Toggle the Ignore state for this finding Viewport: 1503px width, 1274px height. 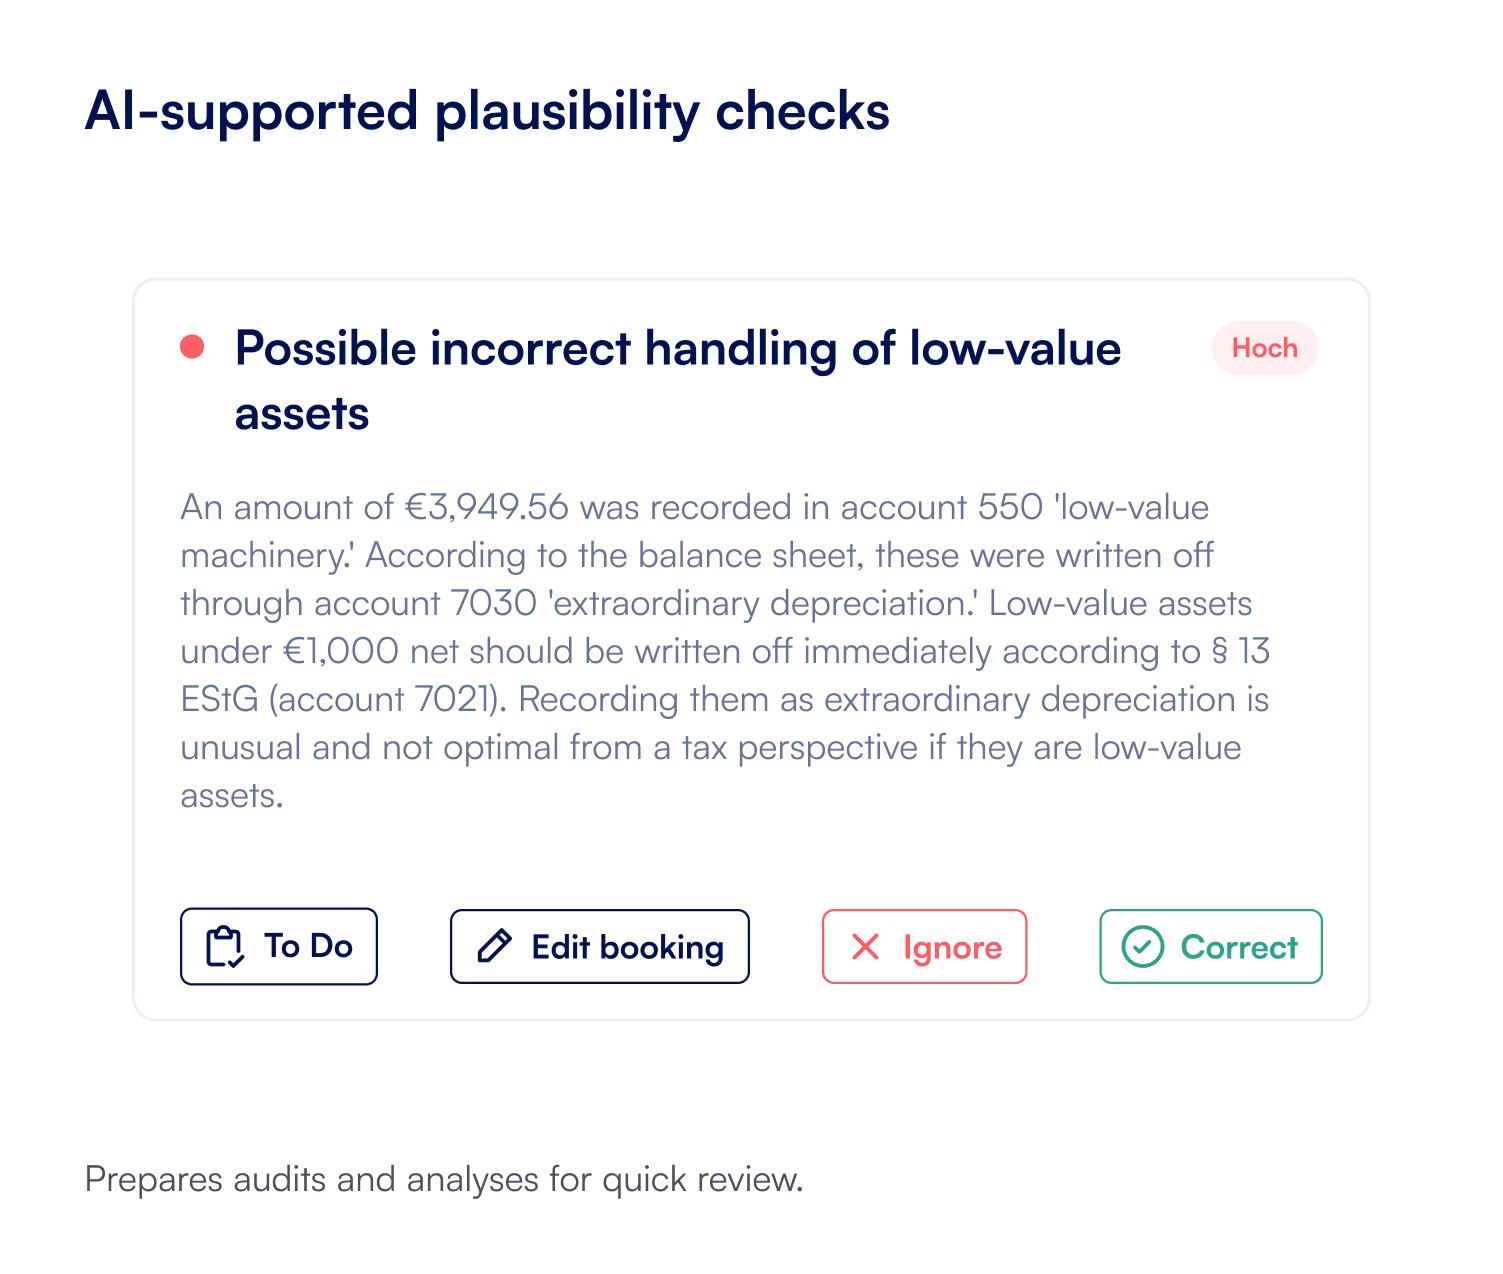point(923,946)
